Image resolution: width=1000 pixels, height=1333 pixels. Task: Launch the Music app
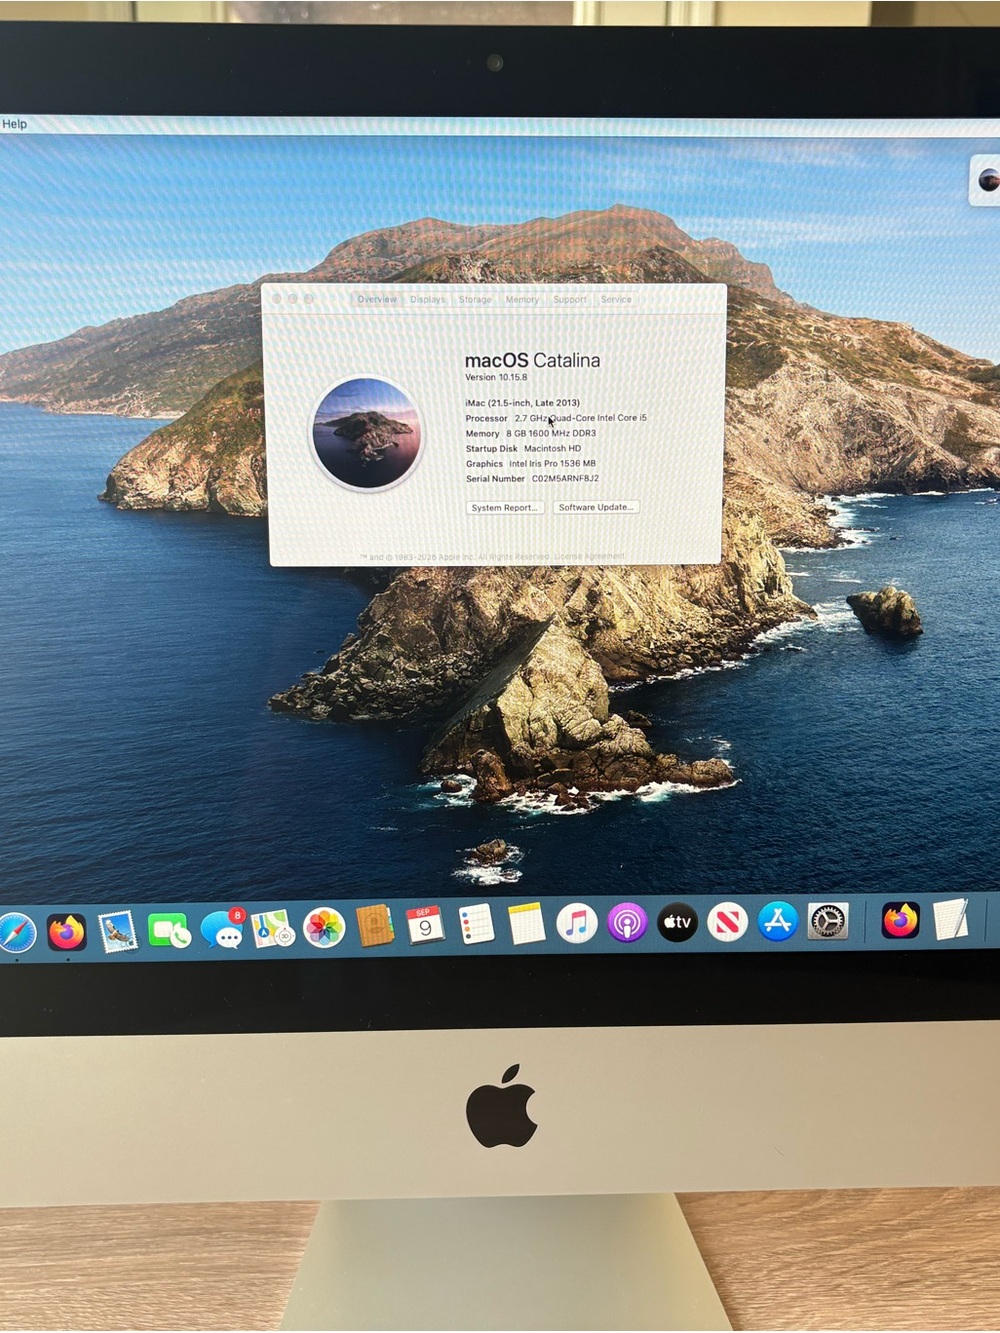pos(577,923)
